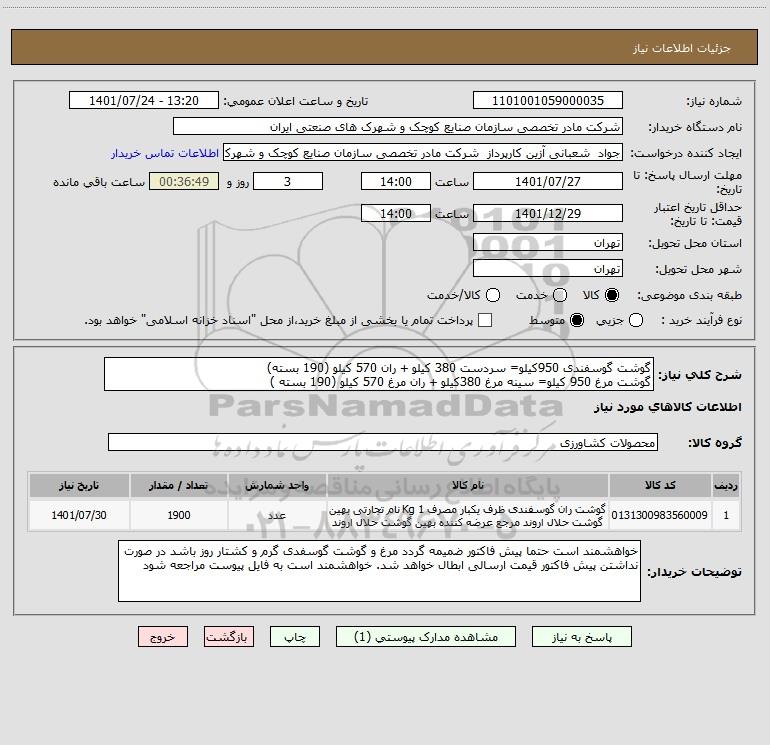770x745 pixels.
Task: Click the price validity time beside 1401/12/29
Action: 396,213
